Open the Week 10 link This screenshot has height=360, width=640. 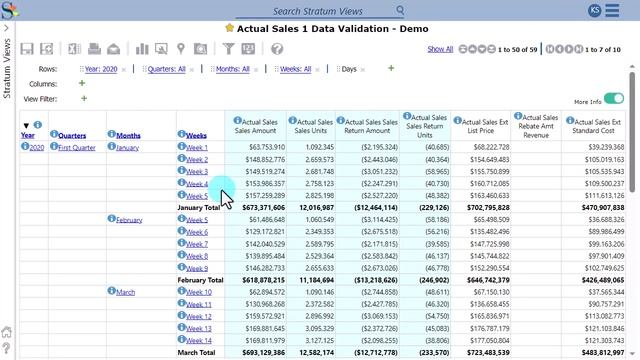[199, 292]
